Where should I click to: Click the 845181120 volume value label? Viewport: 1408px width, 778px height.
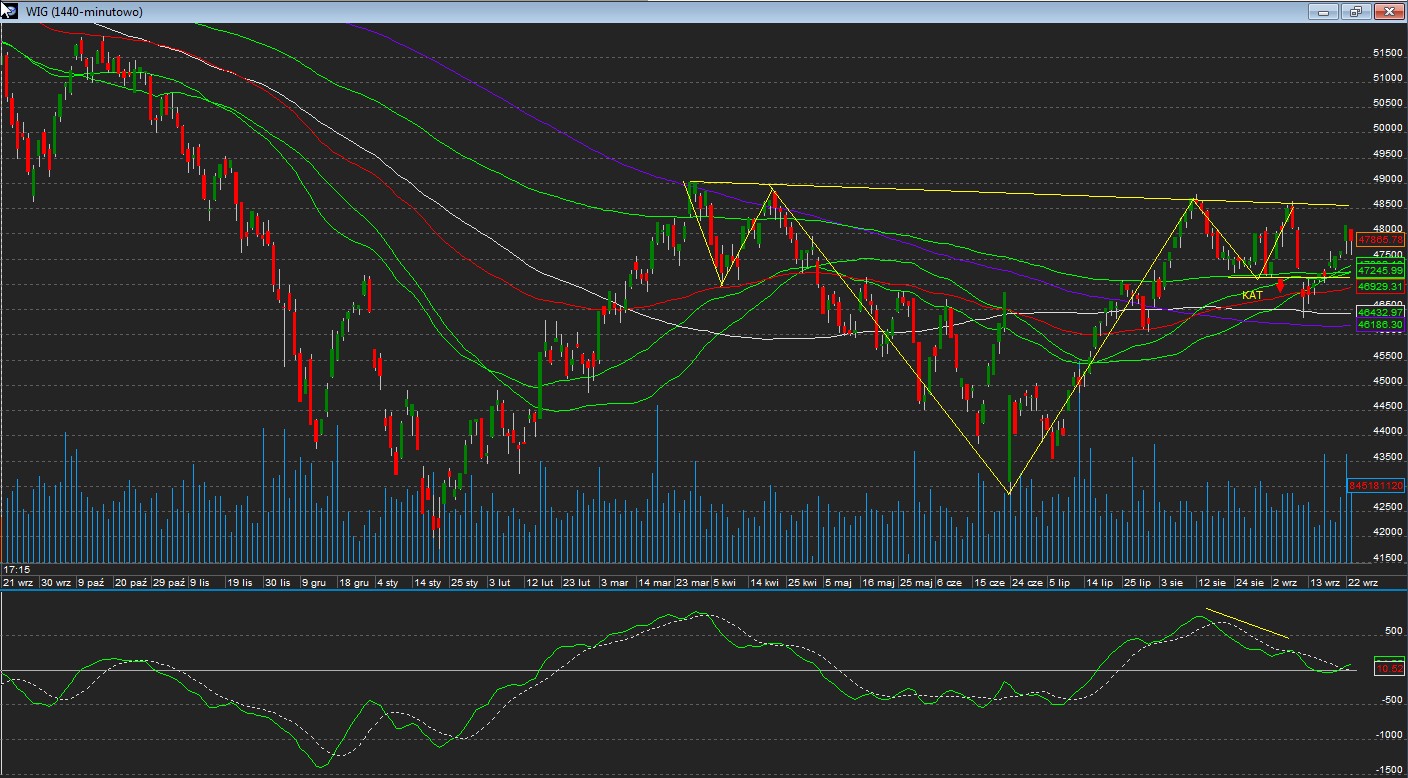[1377, 485]
